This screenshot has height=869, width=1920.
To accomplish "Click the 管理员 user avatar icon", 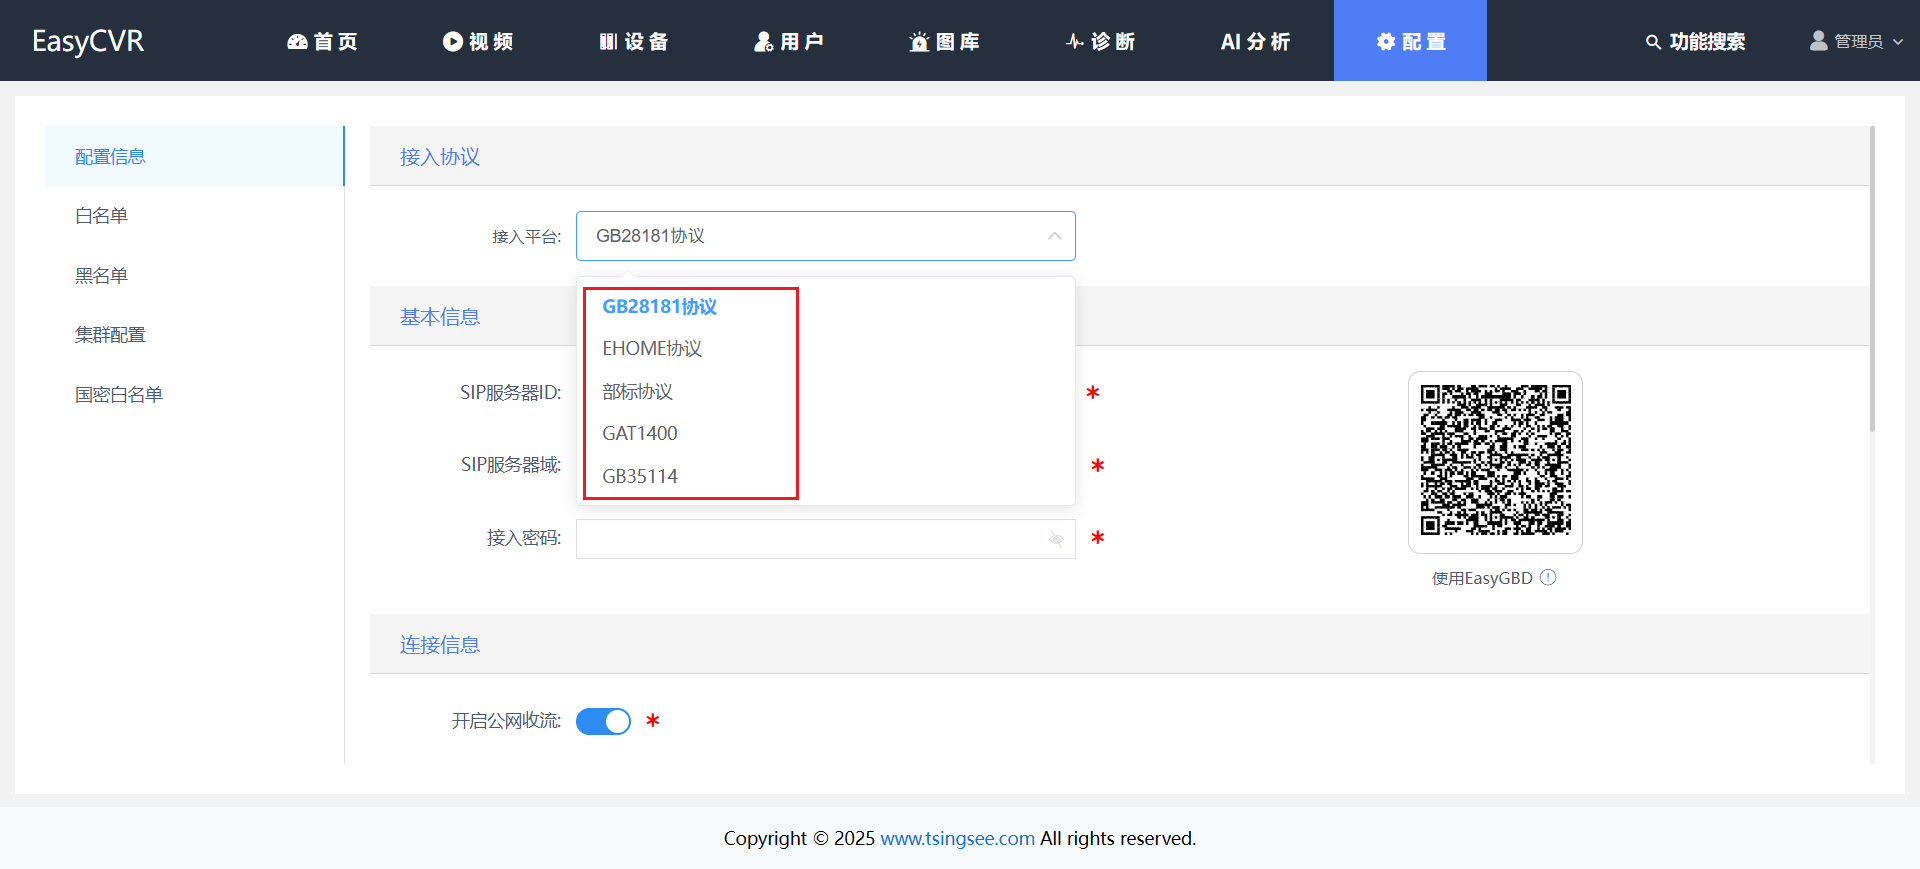I will click(1819, 41).
